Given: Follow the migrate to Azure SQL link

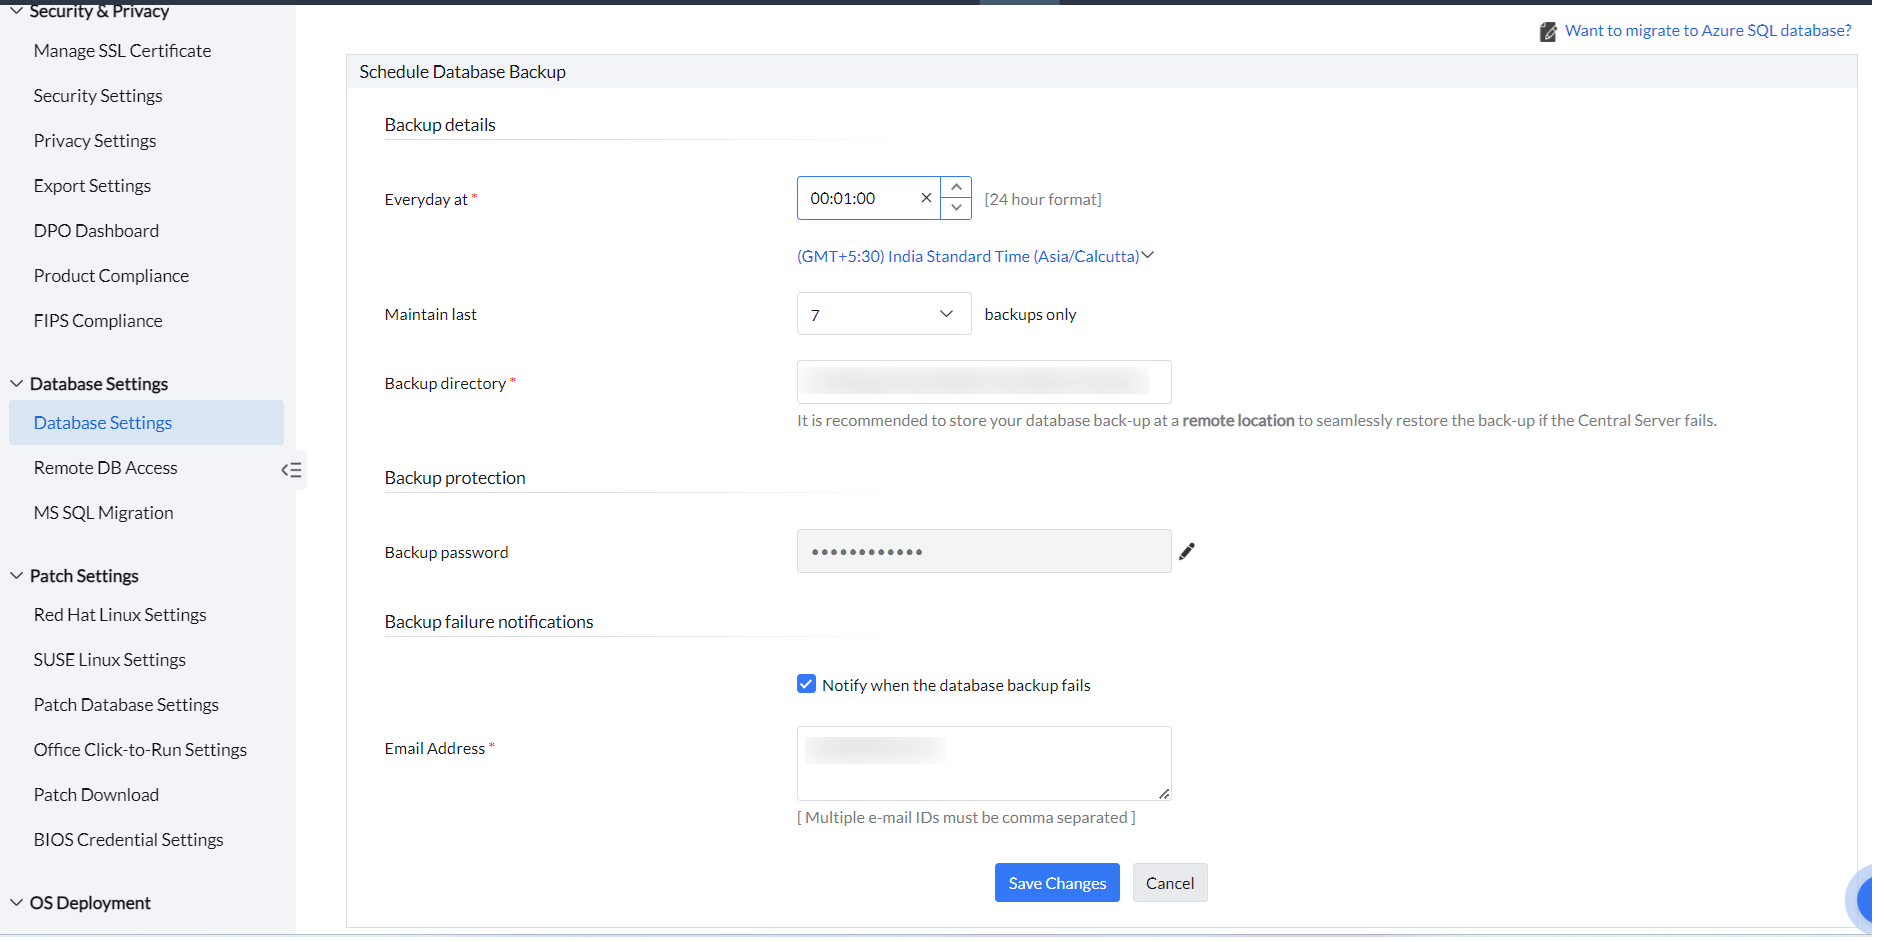Looking at the screenshot, I should (1707, 31).
